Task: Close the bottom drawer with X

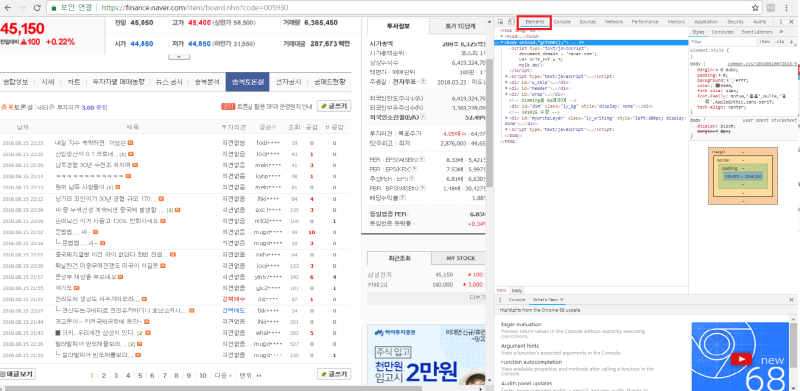Action: [x=791, y=300]
